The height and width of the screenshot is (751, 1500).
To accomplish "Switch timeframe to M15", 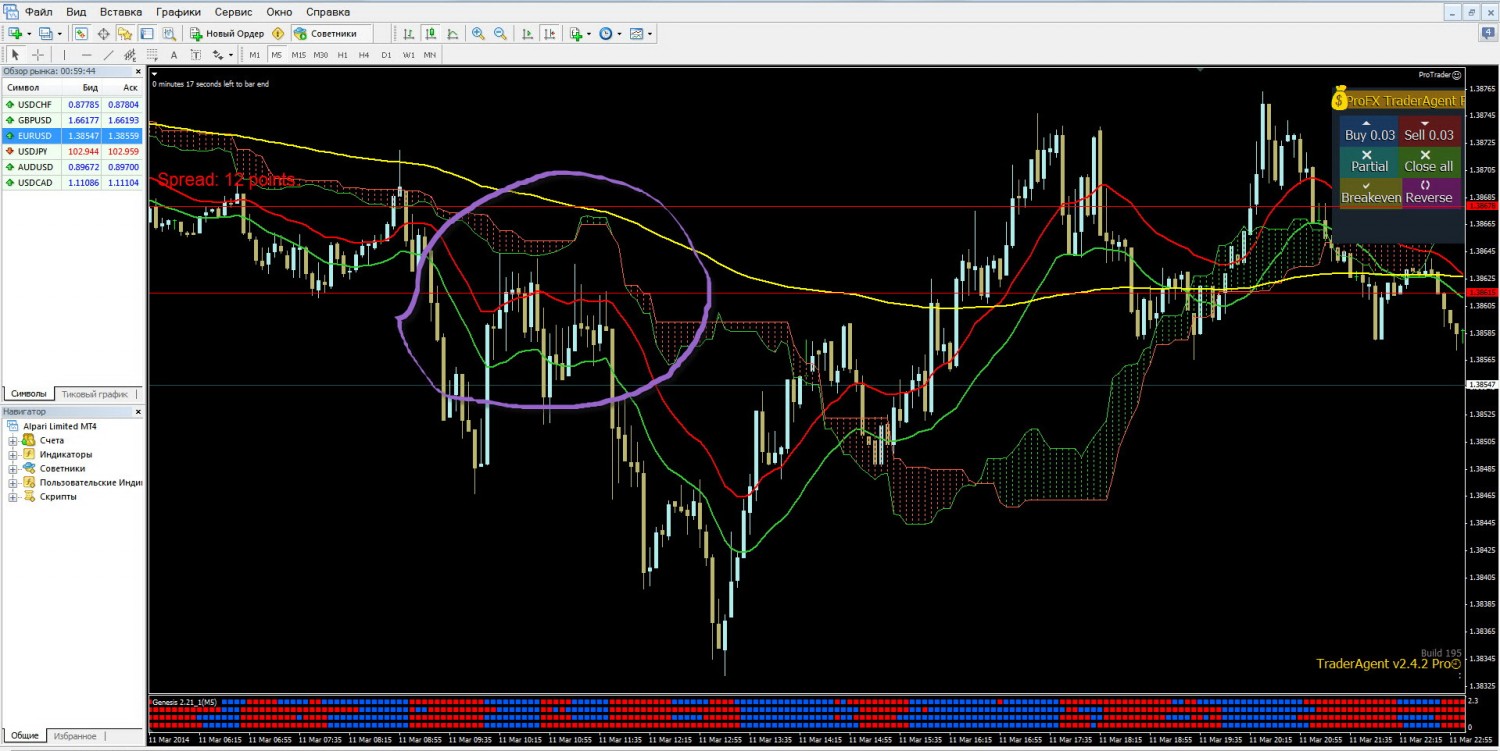I will tap(298, 54).
